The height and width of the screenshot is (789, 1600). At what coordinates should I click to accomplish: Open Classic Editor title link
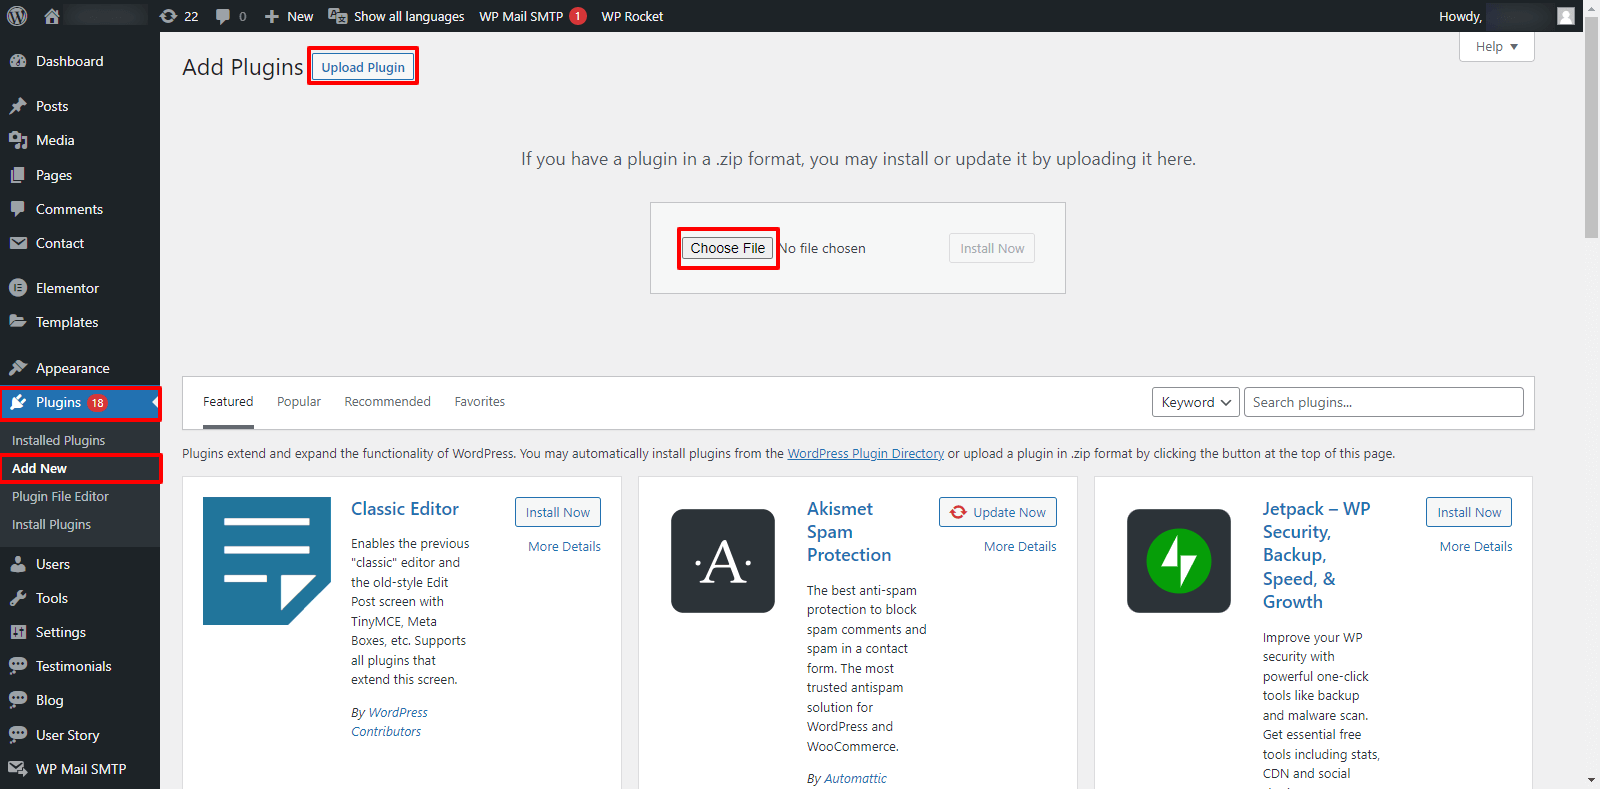click(x=405, y=509)
